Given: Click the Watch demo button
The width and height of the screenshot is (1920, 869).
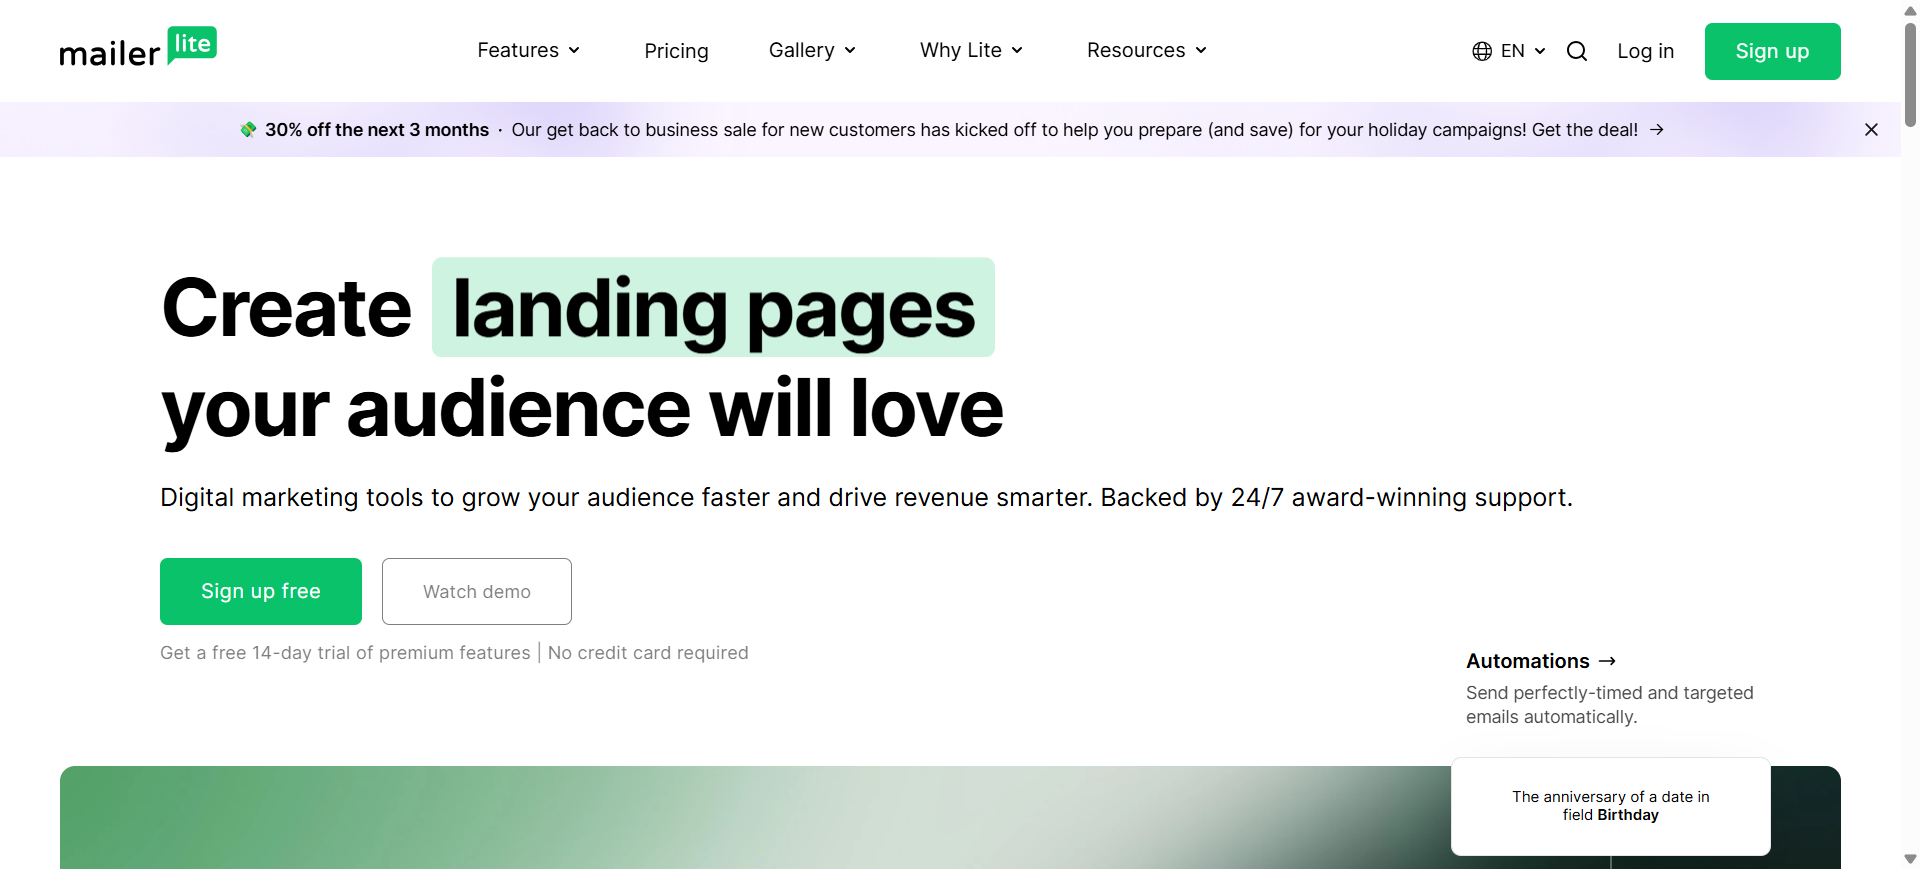Looking at the screenshot, I should click(477, 591).
